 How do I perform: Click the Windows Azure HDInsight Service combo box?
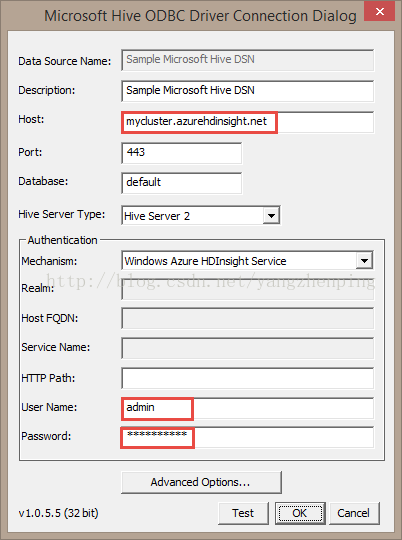coord(247,261)
